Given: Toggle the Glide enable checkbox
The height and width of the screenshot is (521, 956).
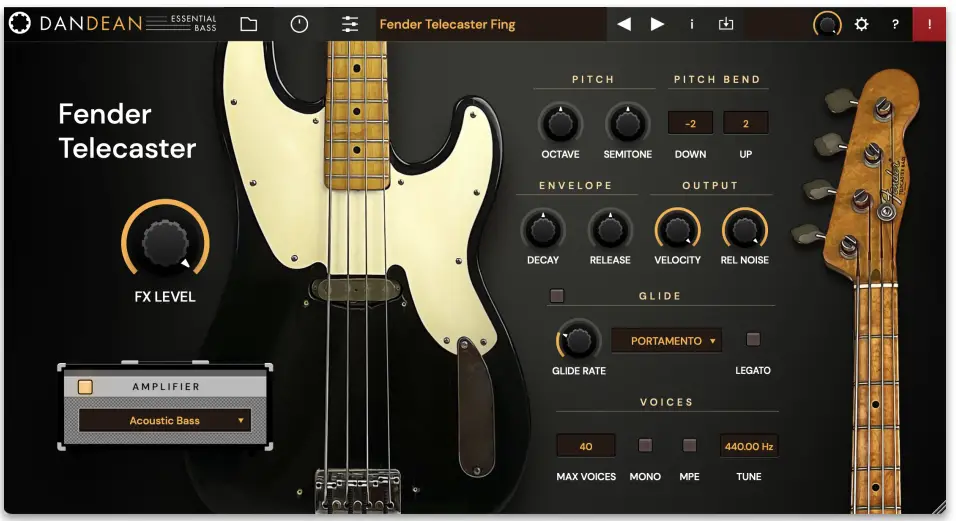Looking at the screenshot, I should (x=557, y=296).
